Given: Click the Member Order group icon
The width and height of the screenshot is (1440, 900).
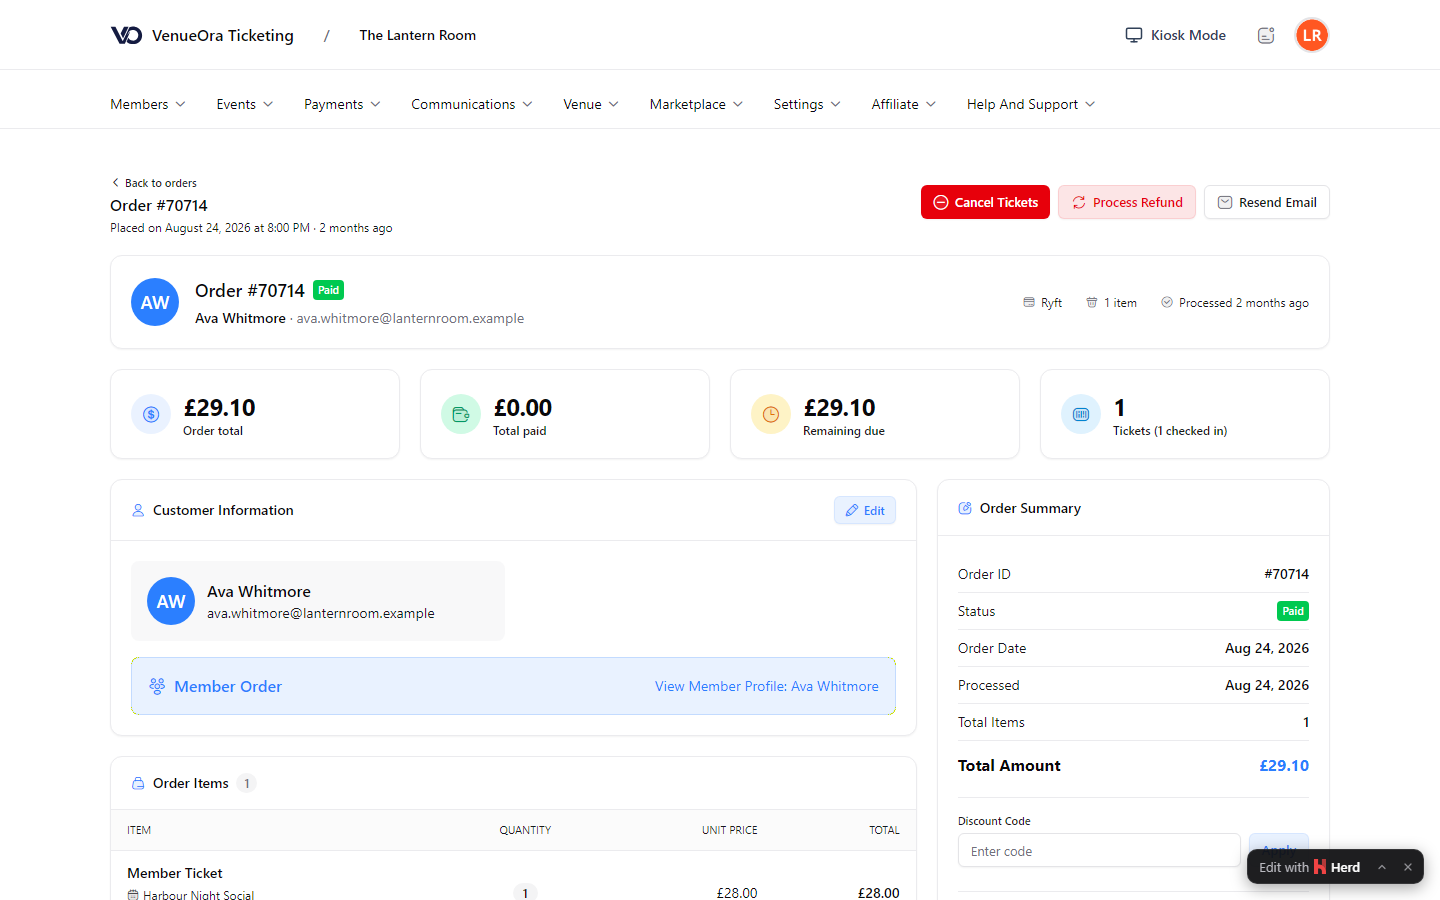Looking at the screenshot, I should coord(157,686).
